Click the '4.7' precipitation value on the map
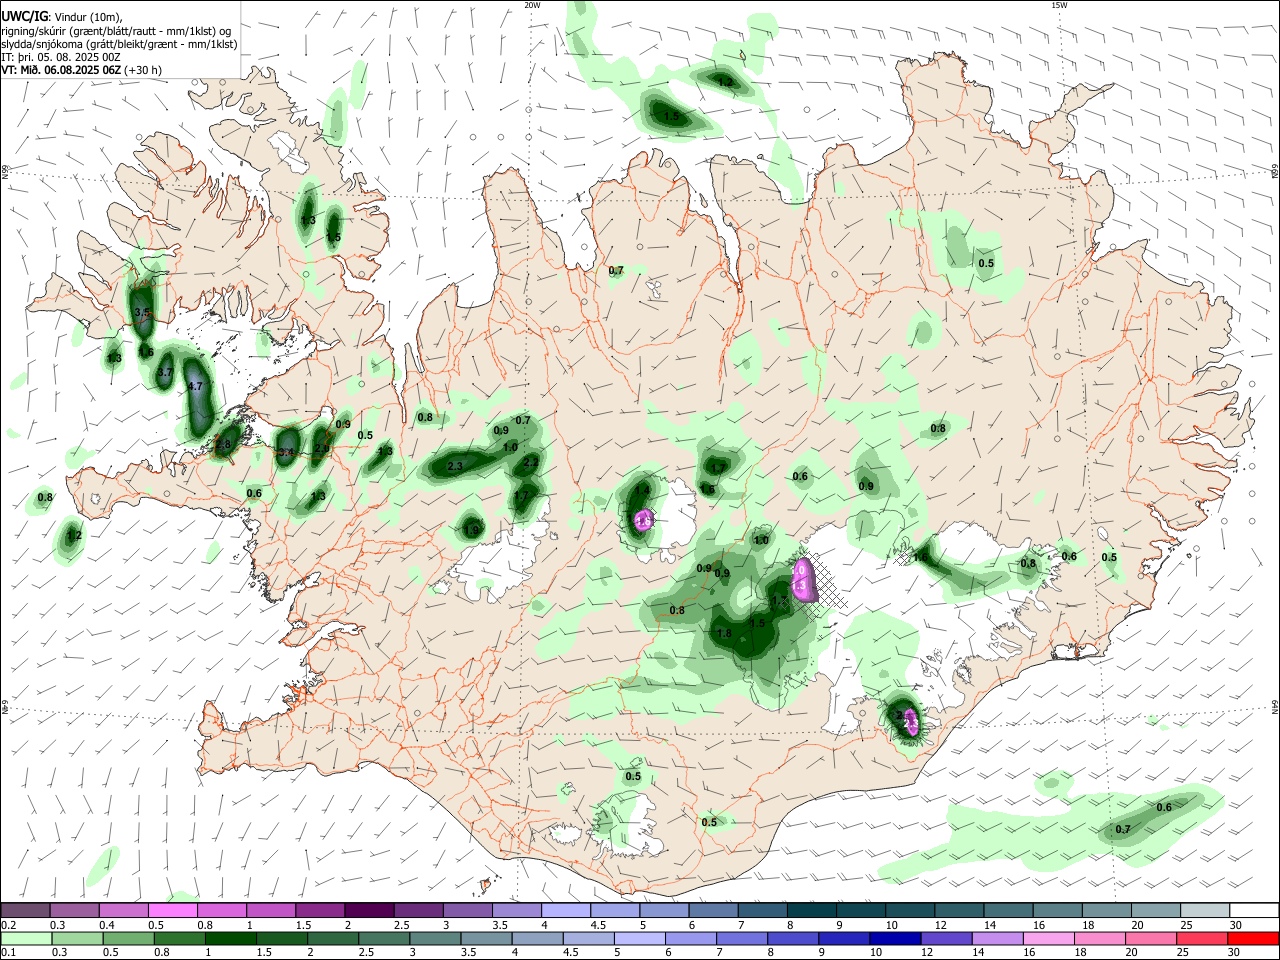Screen dimensions: 1280x960 point(195,386)
